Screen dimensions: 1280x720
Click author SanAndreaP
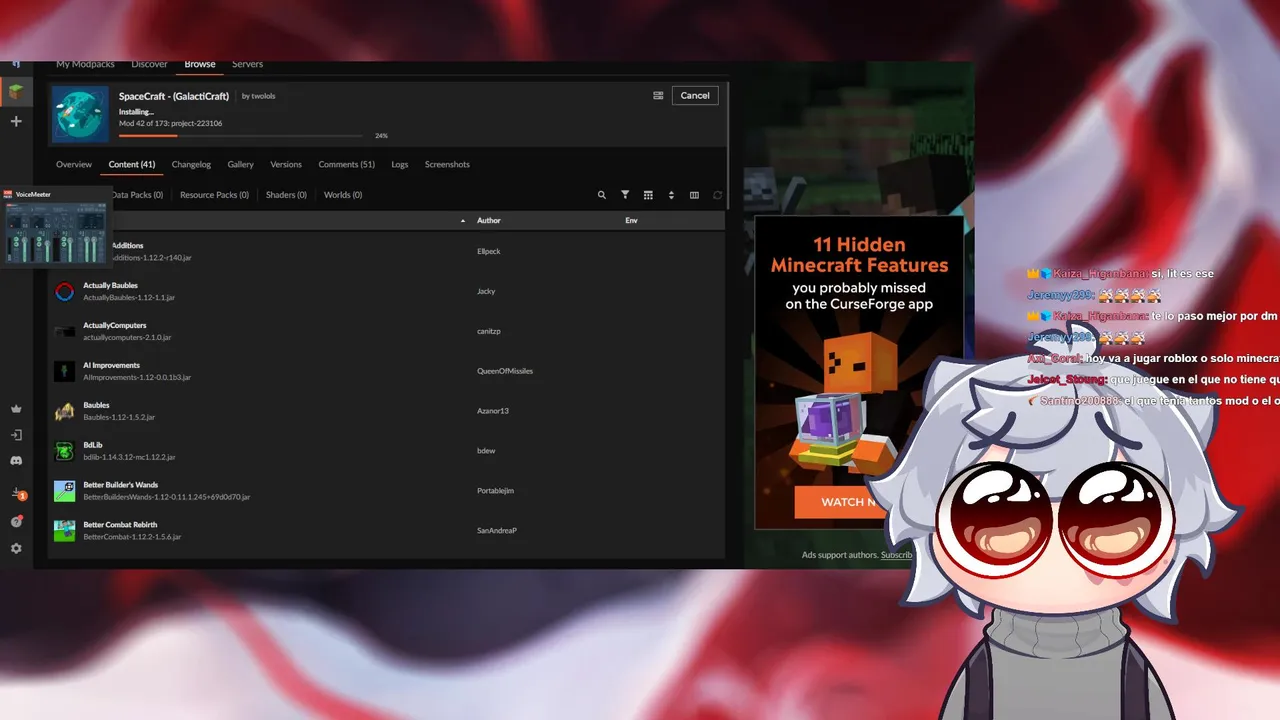pos(497,531)
